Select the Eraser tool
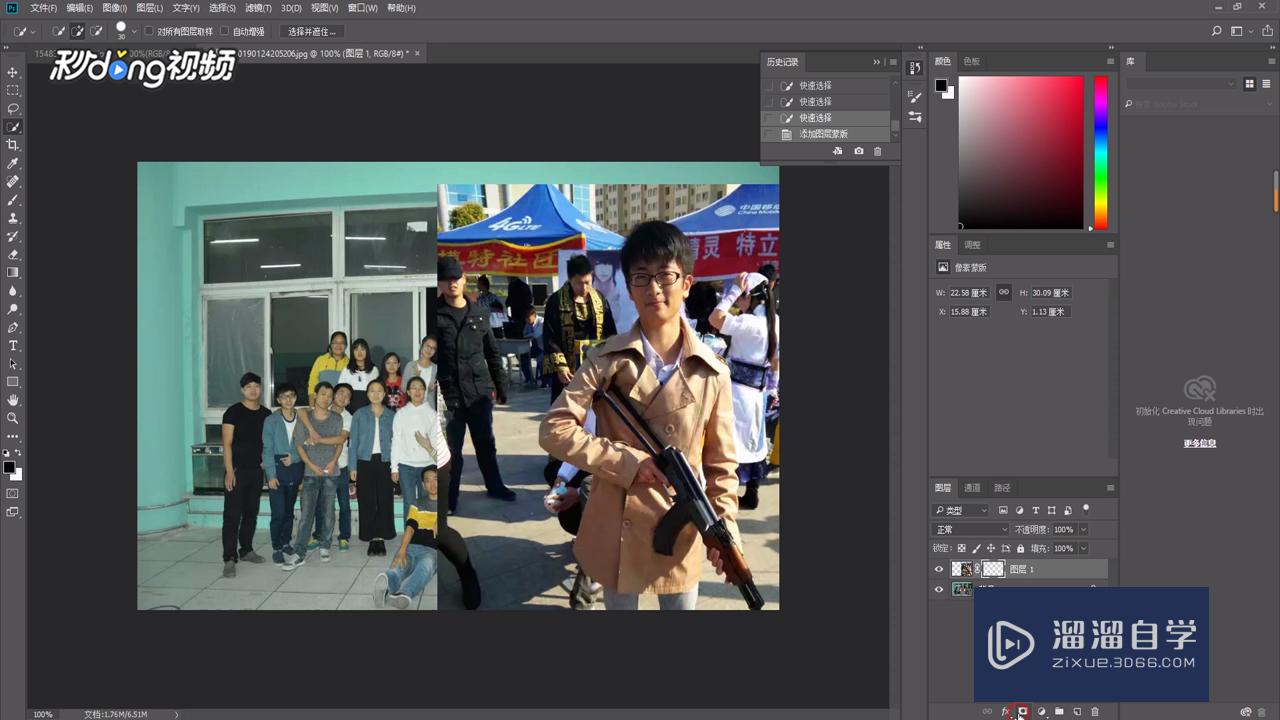1280x720 pixels. click(13, 254)
